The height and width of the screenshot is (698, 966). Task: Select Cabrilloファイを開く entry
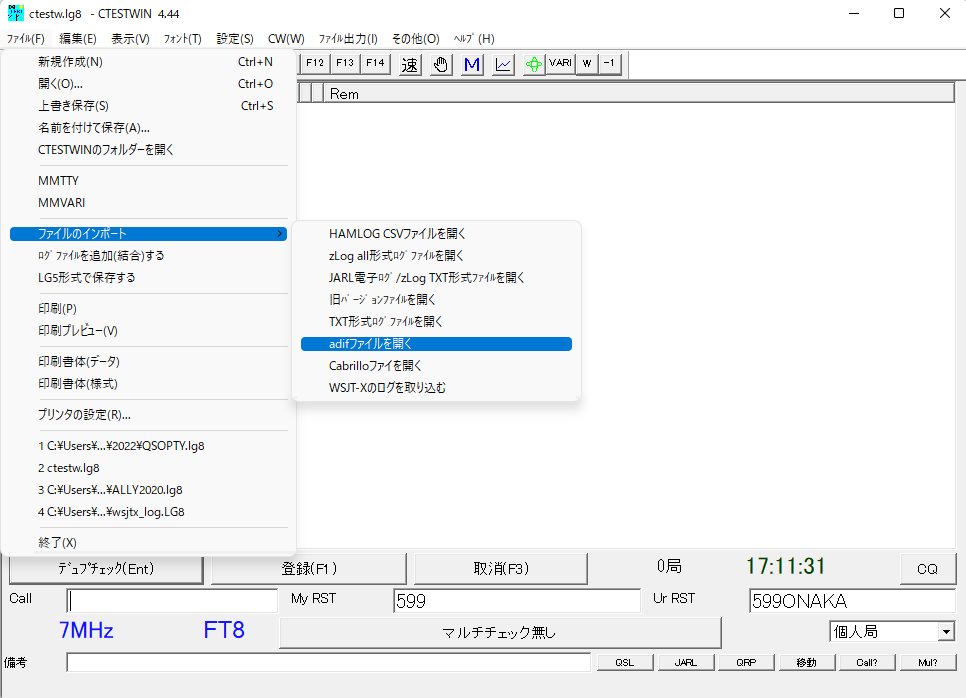436,366
